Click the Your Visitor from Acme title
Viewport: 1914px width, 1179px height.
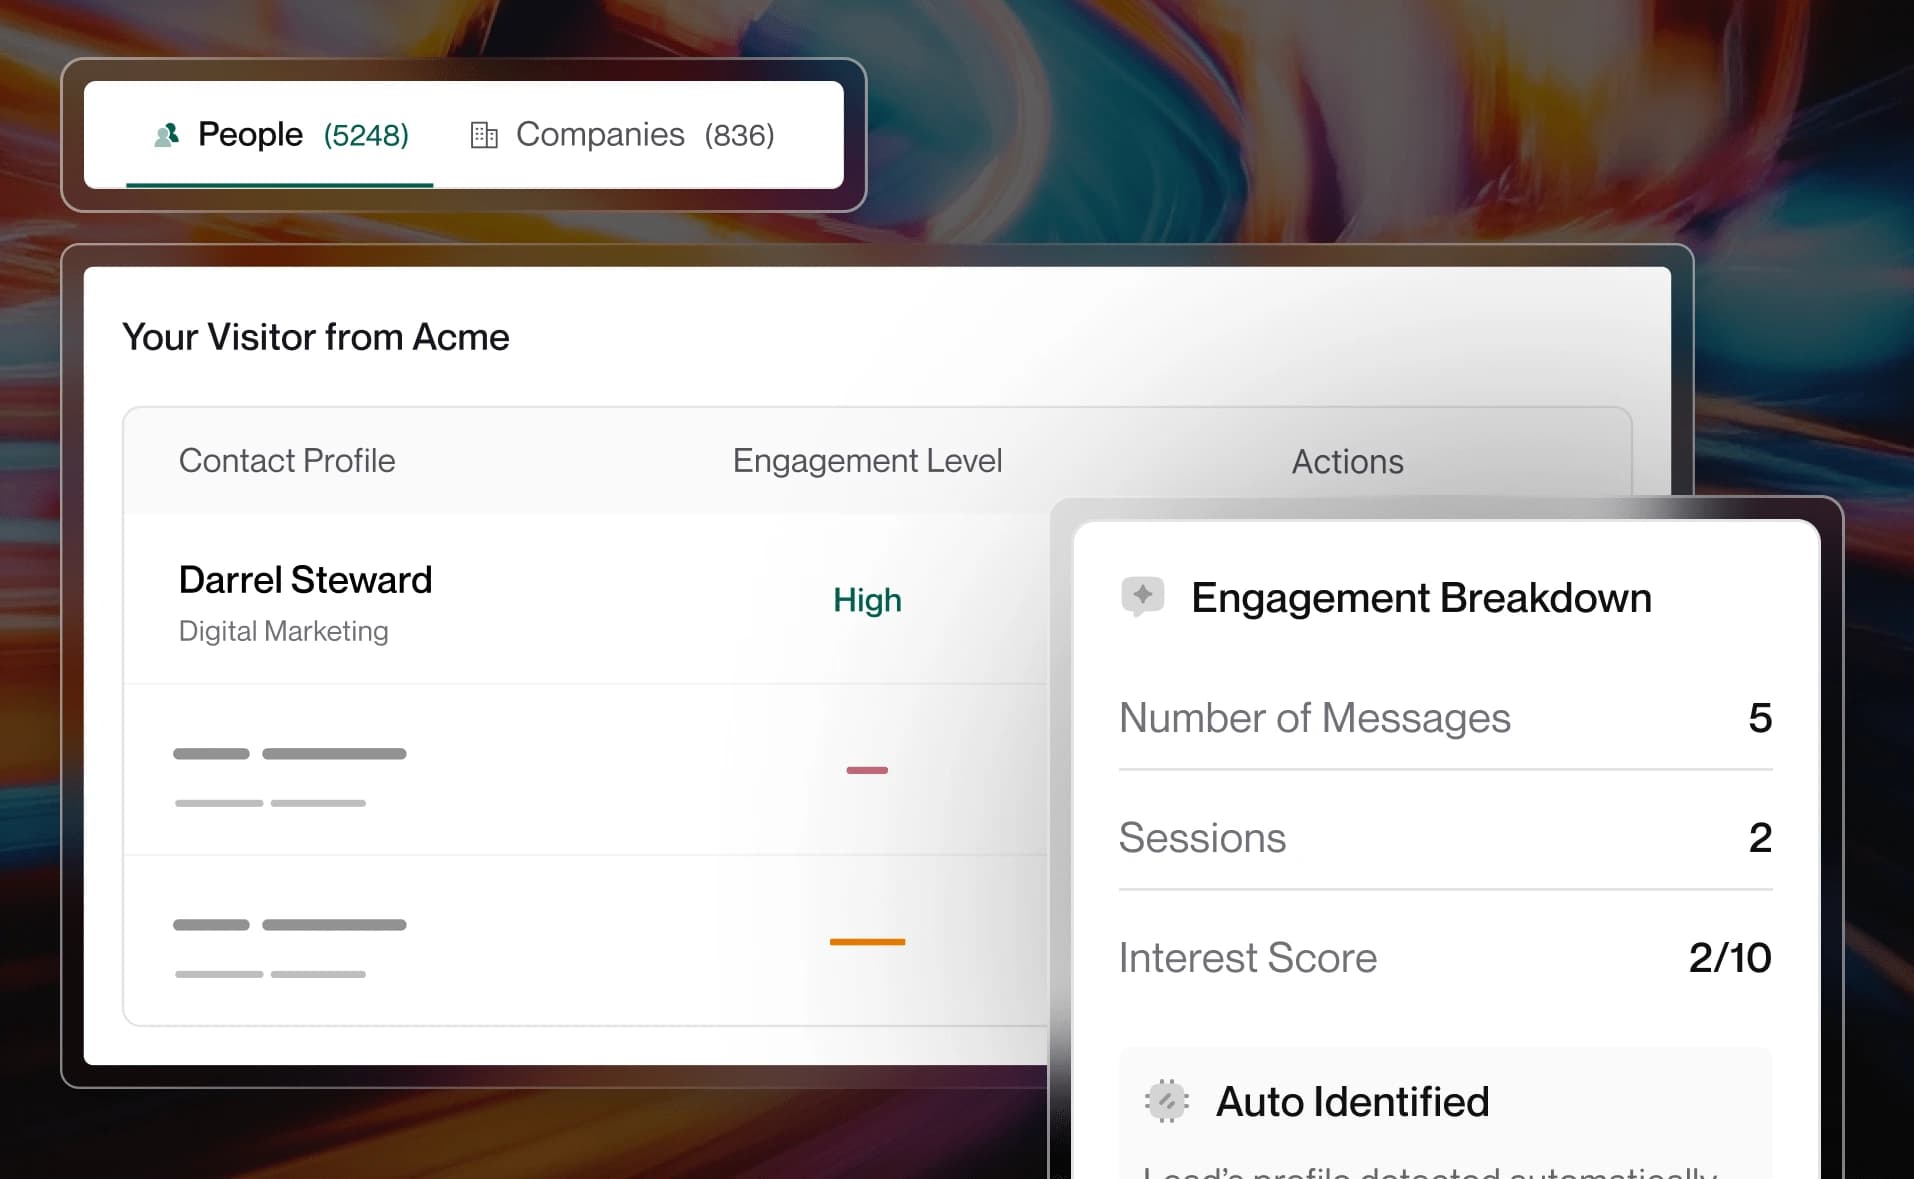tap(316, 337)
